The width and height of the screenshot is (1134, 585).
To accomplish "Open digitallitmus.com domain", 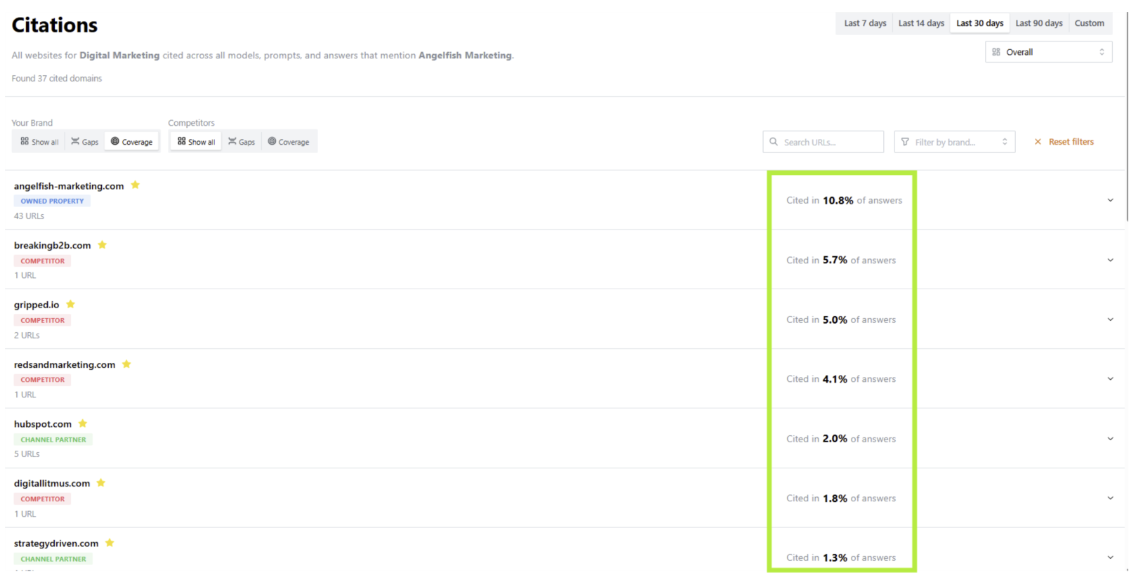I will pos(51,483).
